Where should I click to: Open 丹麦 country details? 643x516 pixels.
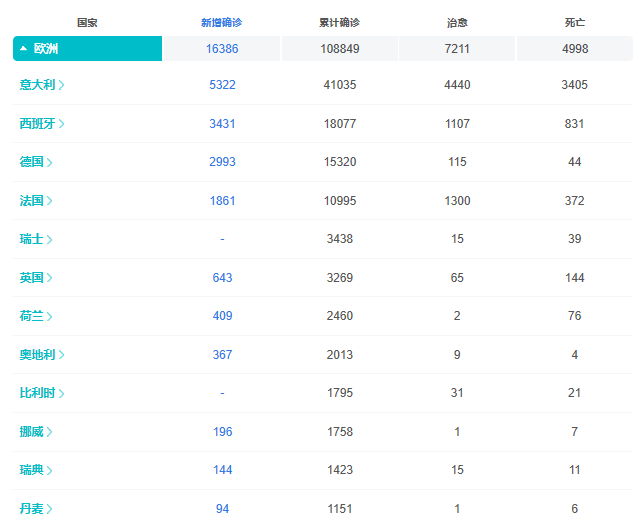(36, 509)
